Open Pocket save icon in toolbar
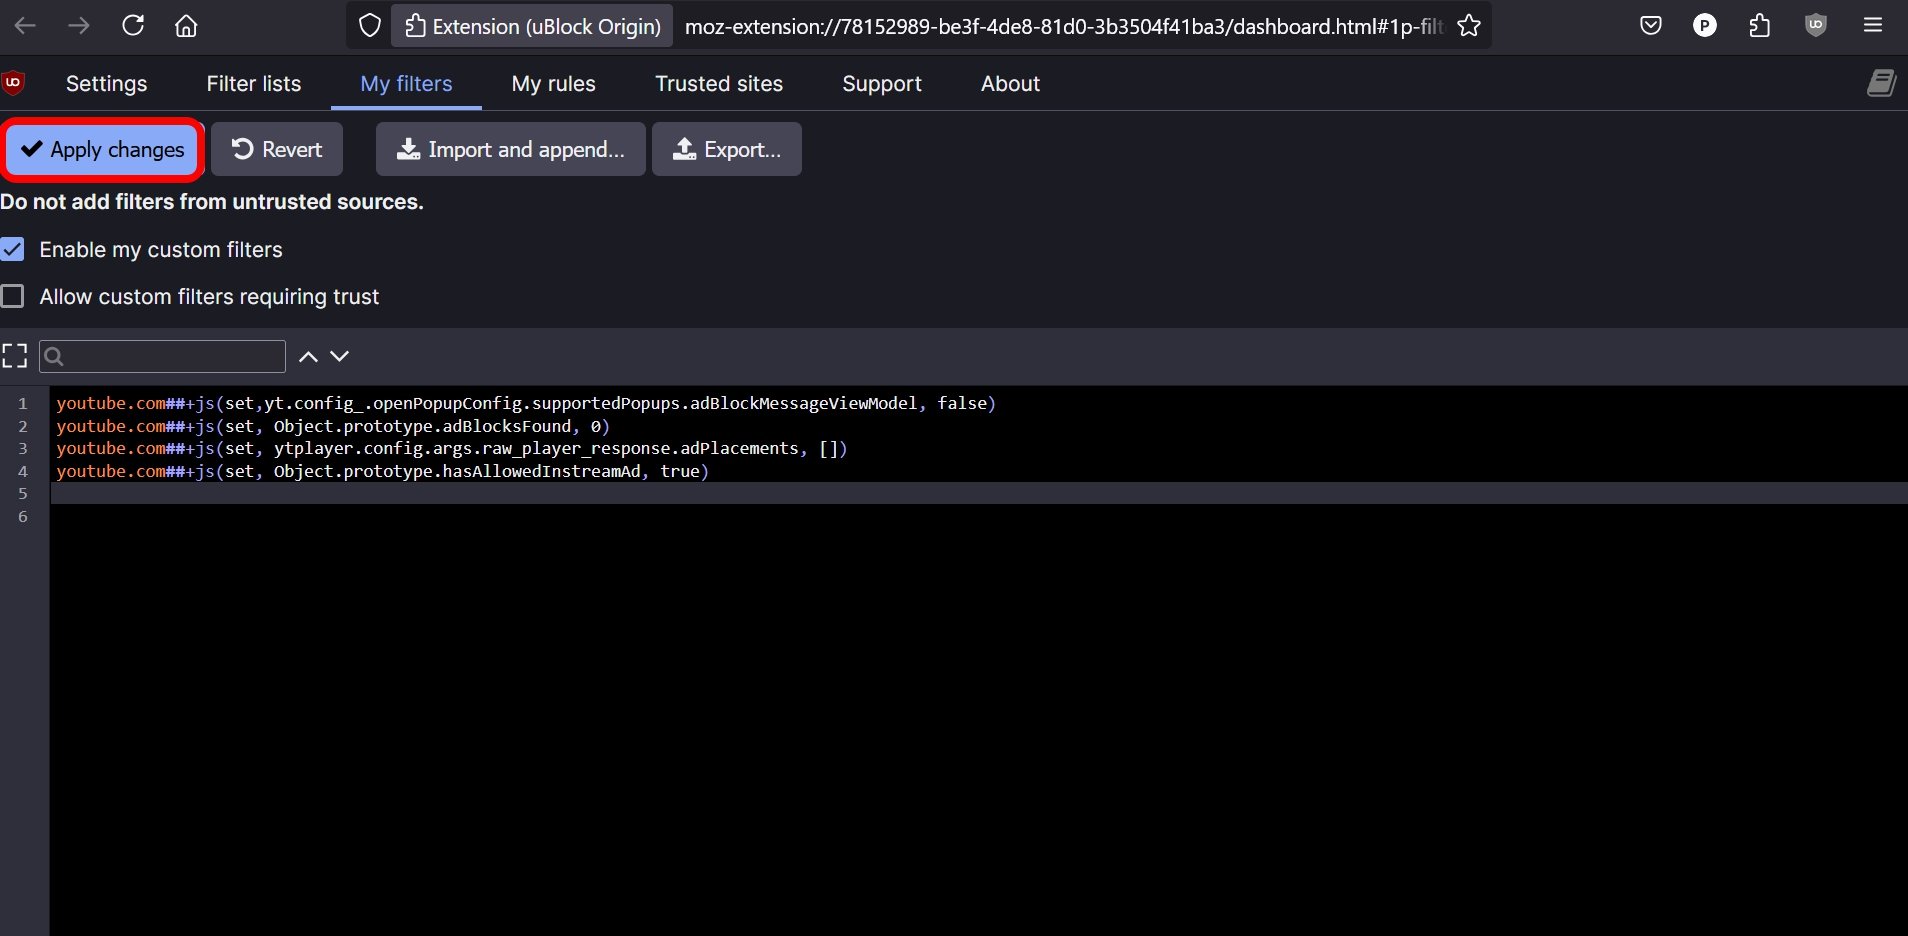This screenshot has height=936, width=1908. (x=1651, y=26)
